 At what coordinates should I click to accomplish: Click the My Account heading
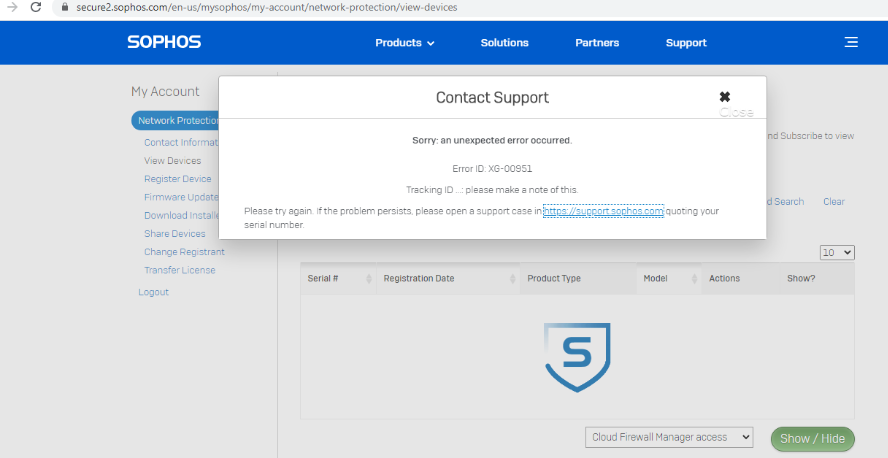click(165, 91)
